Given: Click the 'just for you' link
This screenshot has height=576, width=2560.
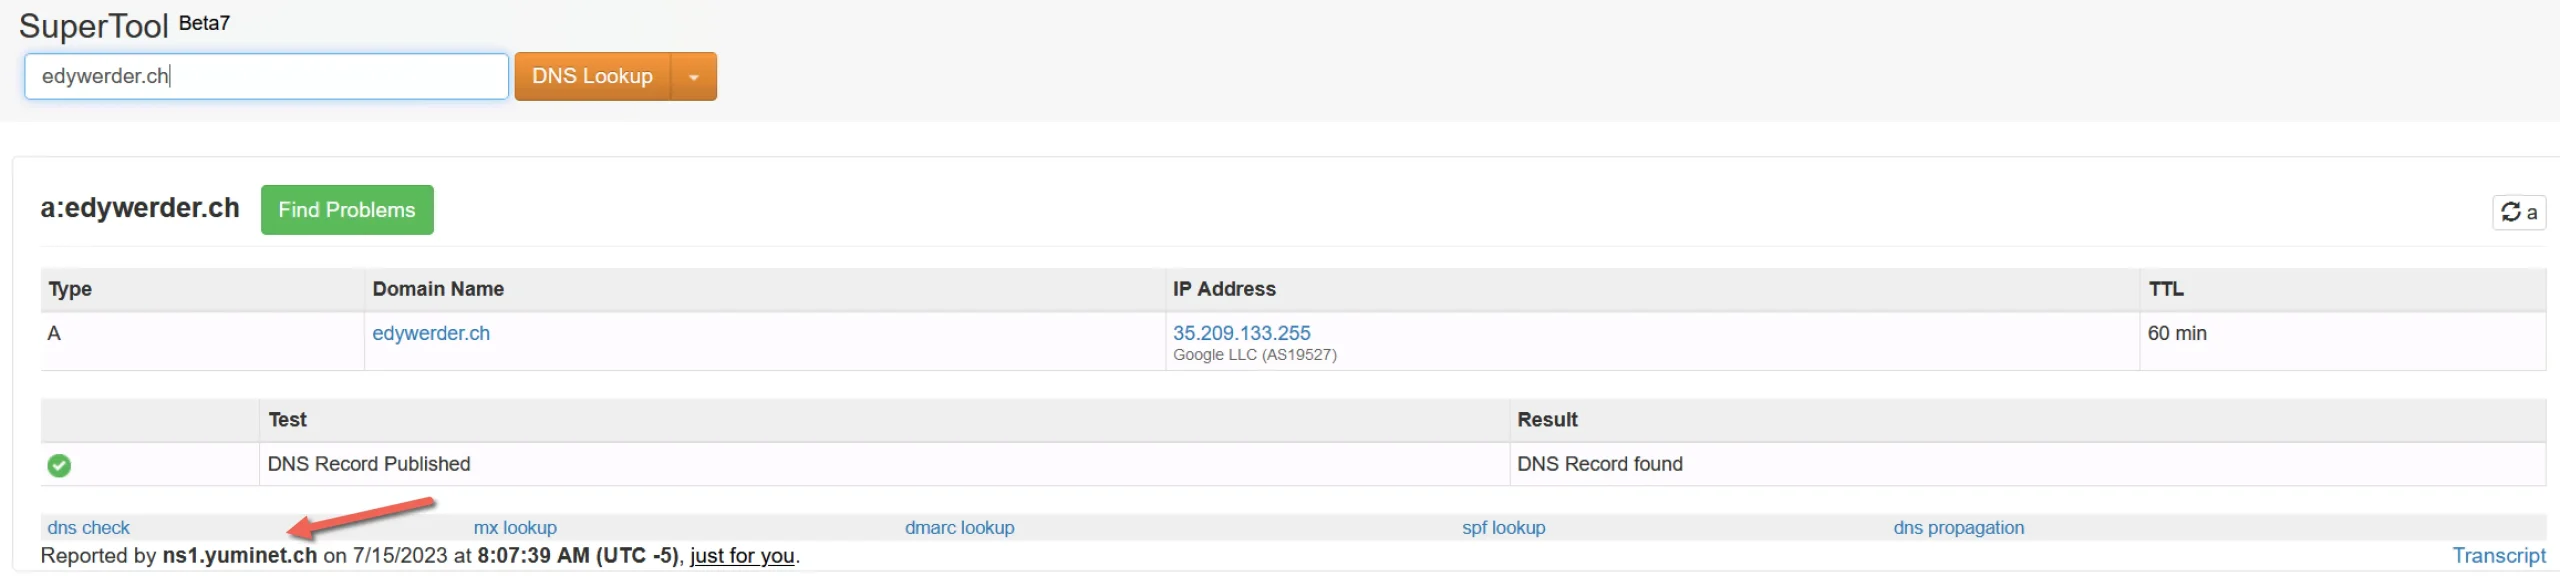Looking at the screenshot, I should tap(742, 556).
